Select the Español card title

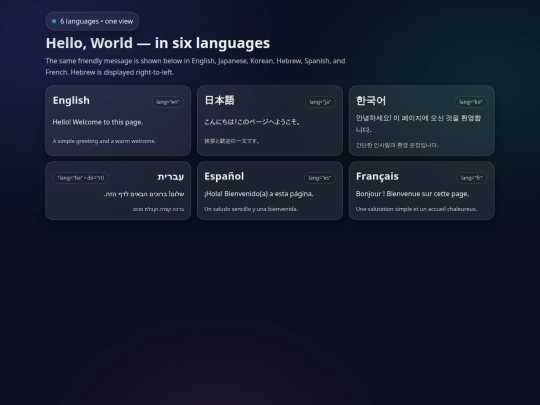[224, 176]
